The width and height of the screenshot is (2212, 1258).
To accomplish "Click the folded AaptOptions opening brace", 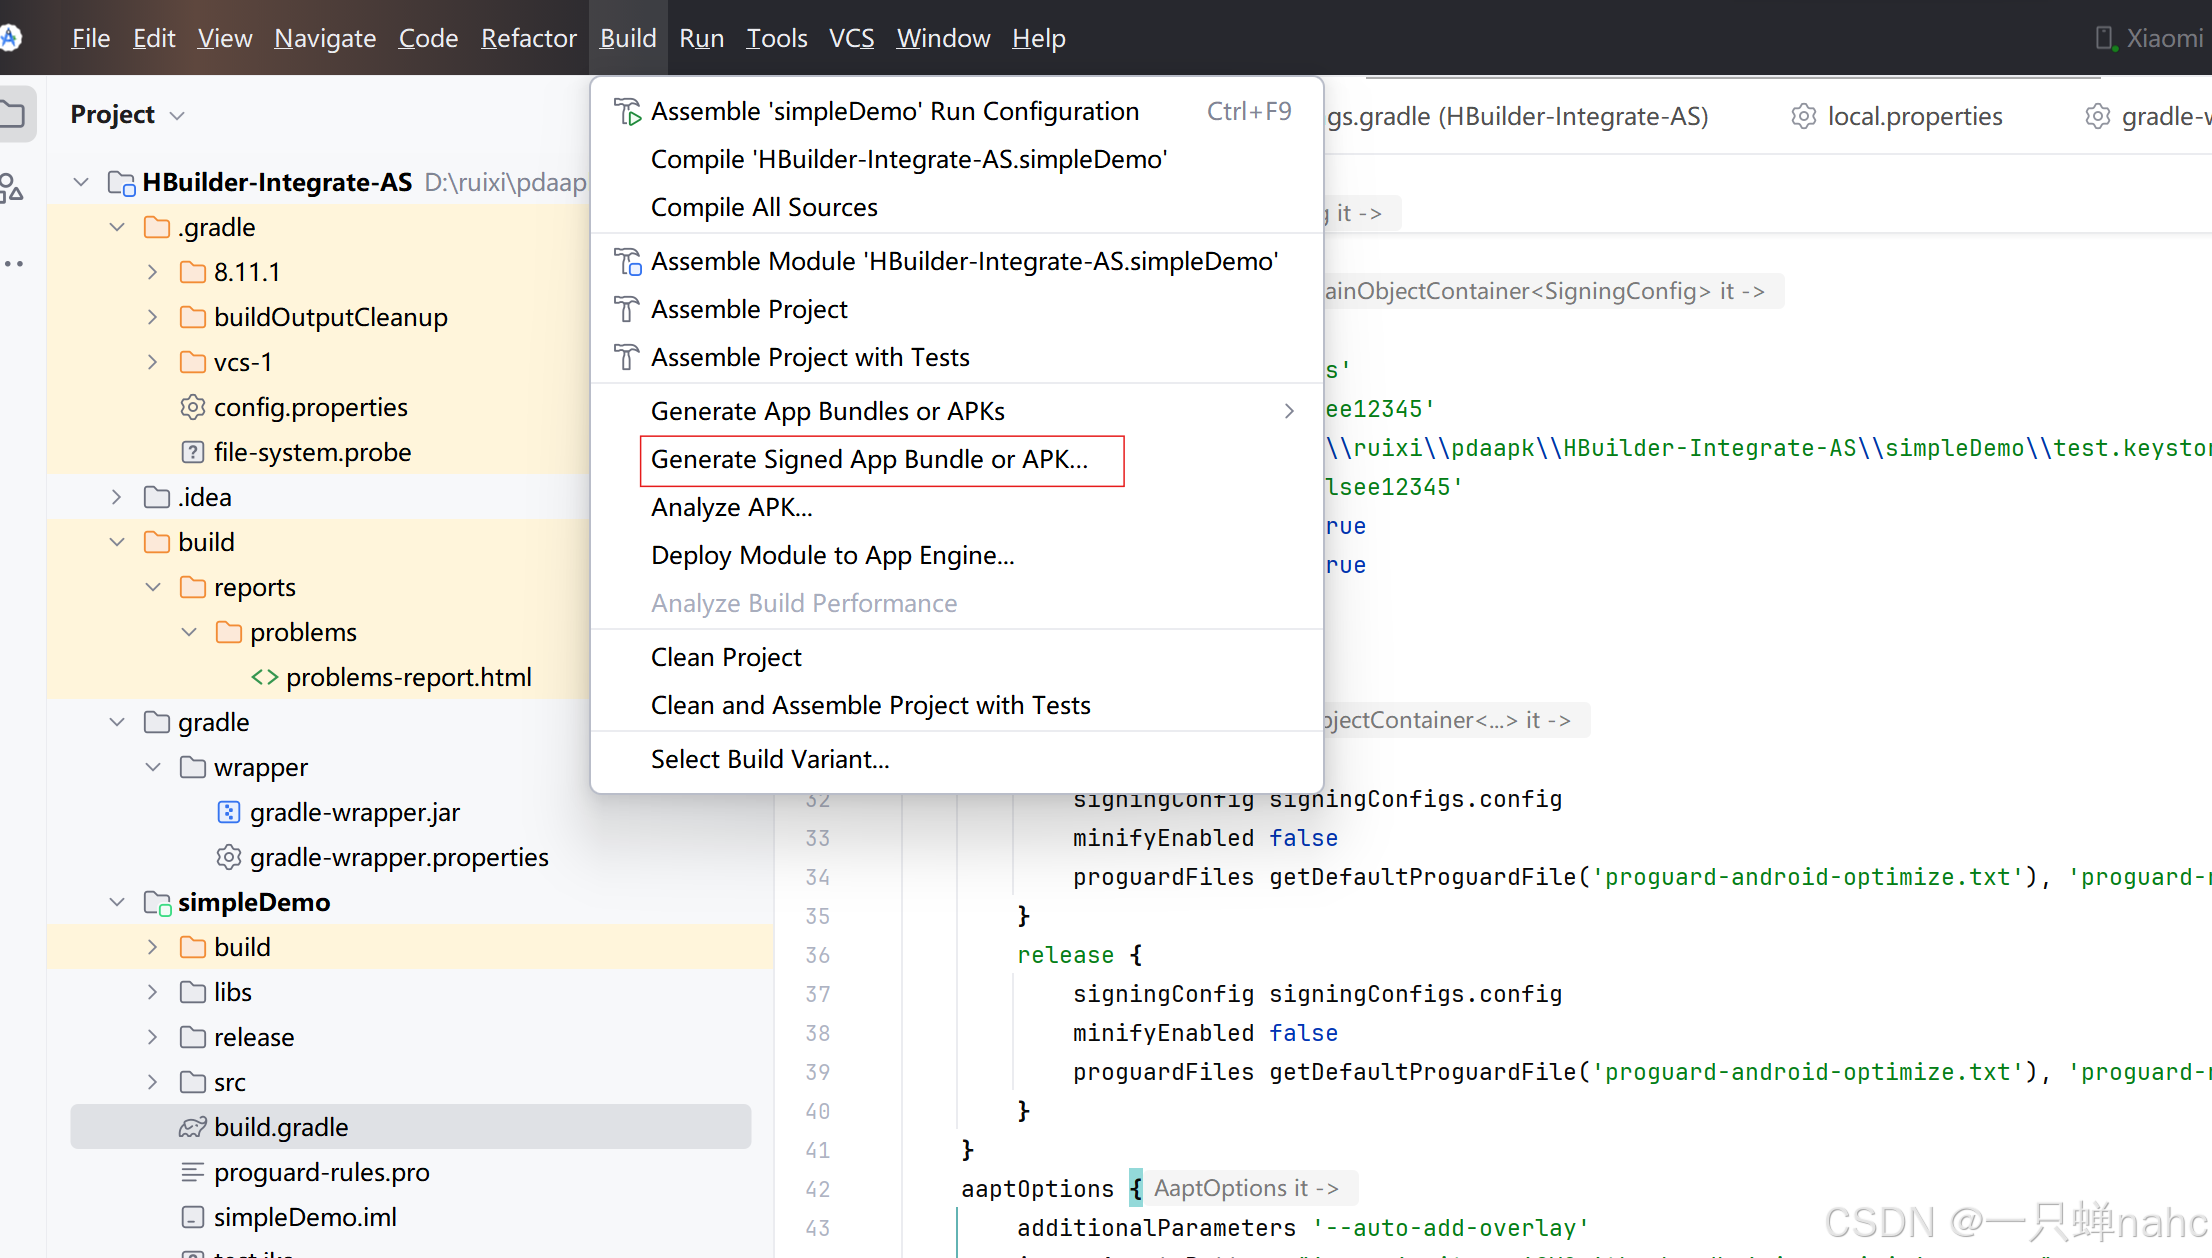I will (x=1136, y=1188).
